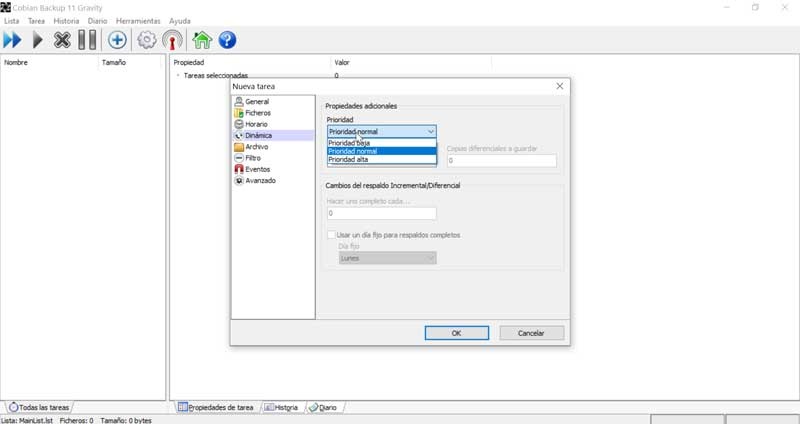Switch to Diario bottom tab
Viewport: 800px width, 424px height.
tap(323, 407)
